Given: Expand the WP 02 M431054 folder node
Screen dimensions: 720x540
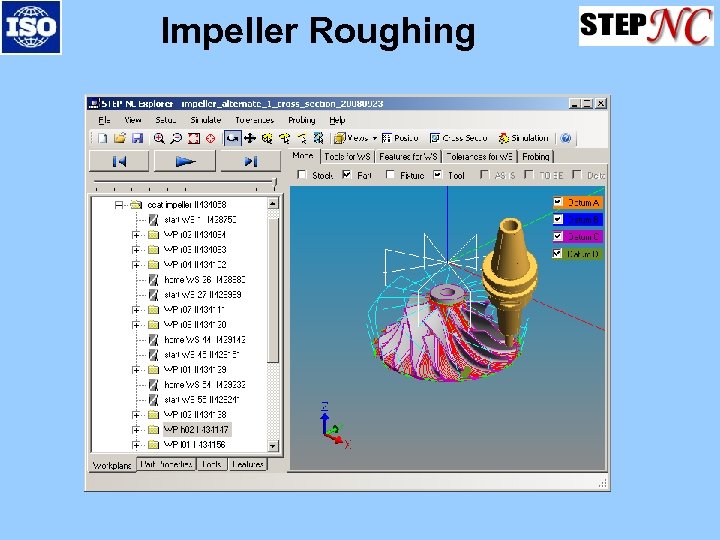Looking at the screenshot, I should pyautogui.click(x=136, y=235).
